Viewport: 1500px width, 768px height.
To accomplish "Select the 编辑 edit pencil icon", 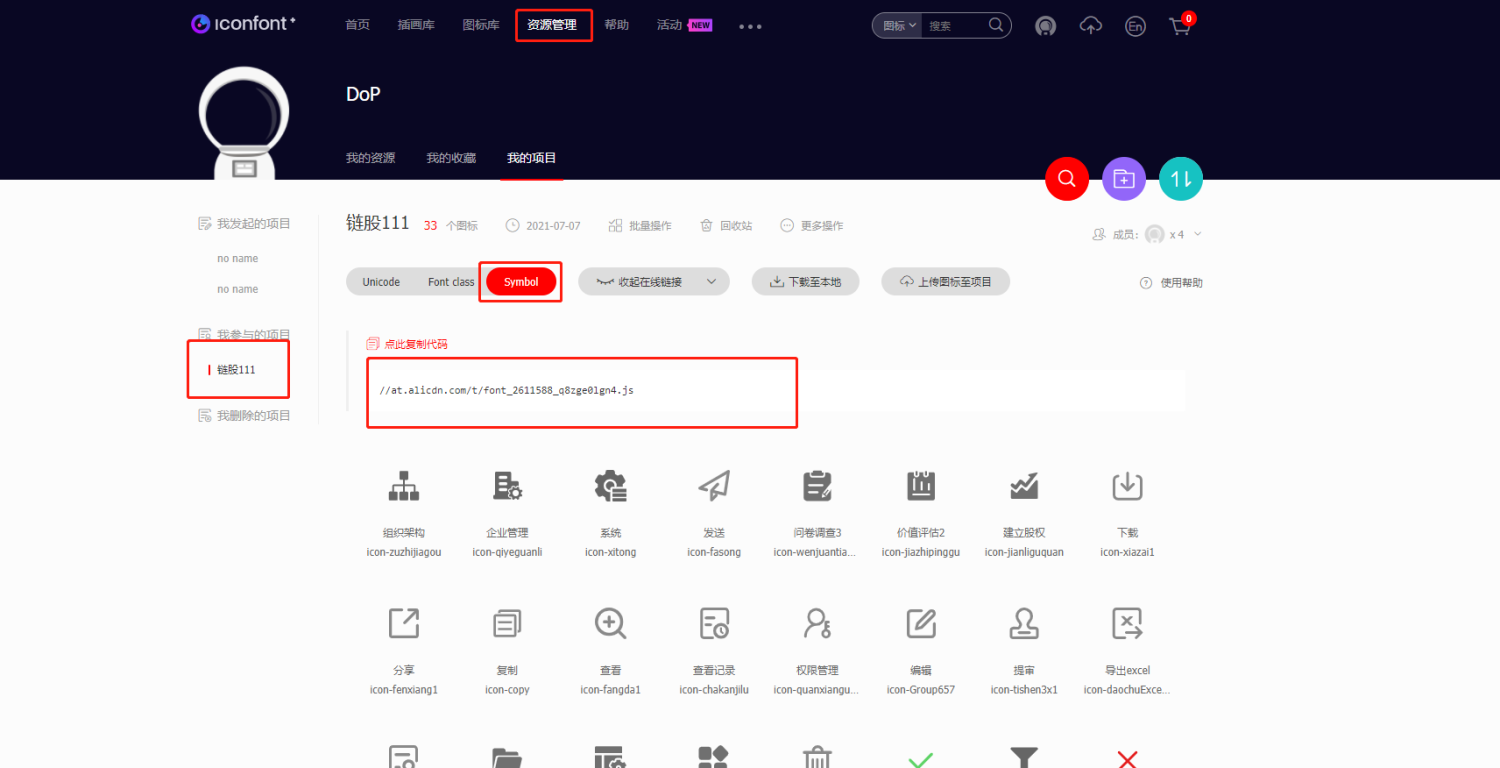I will [921, 623].
